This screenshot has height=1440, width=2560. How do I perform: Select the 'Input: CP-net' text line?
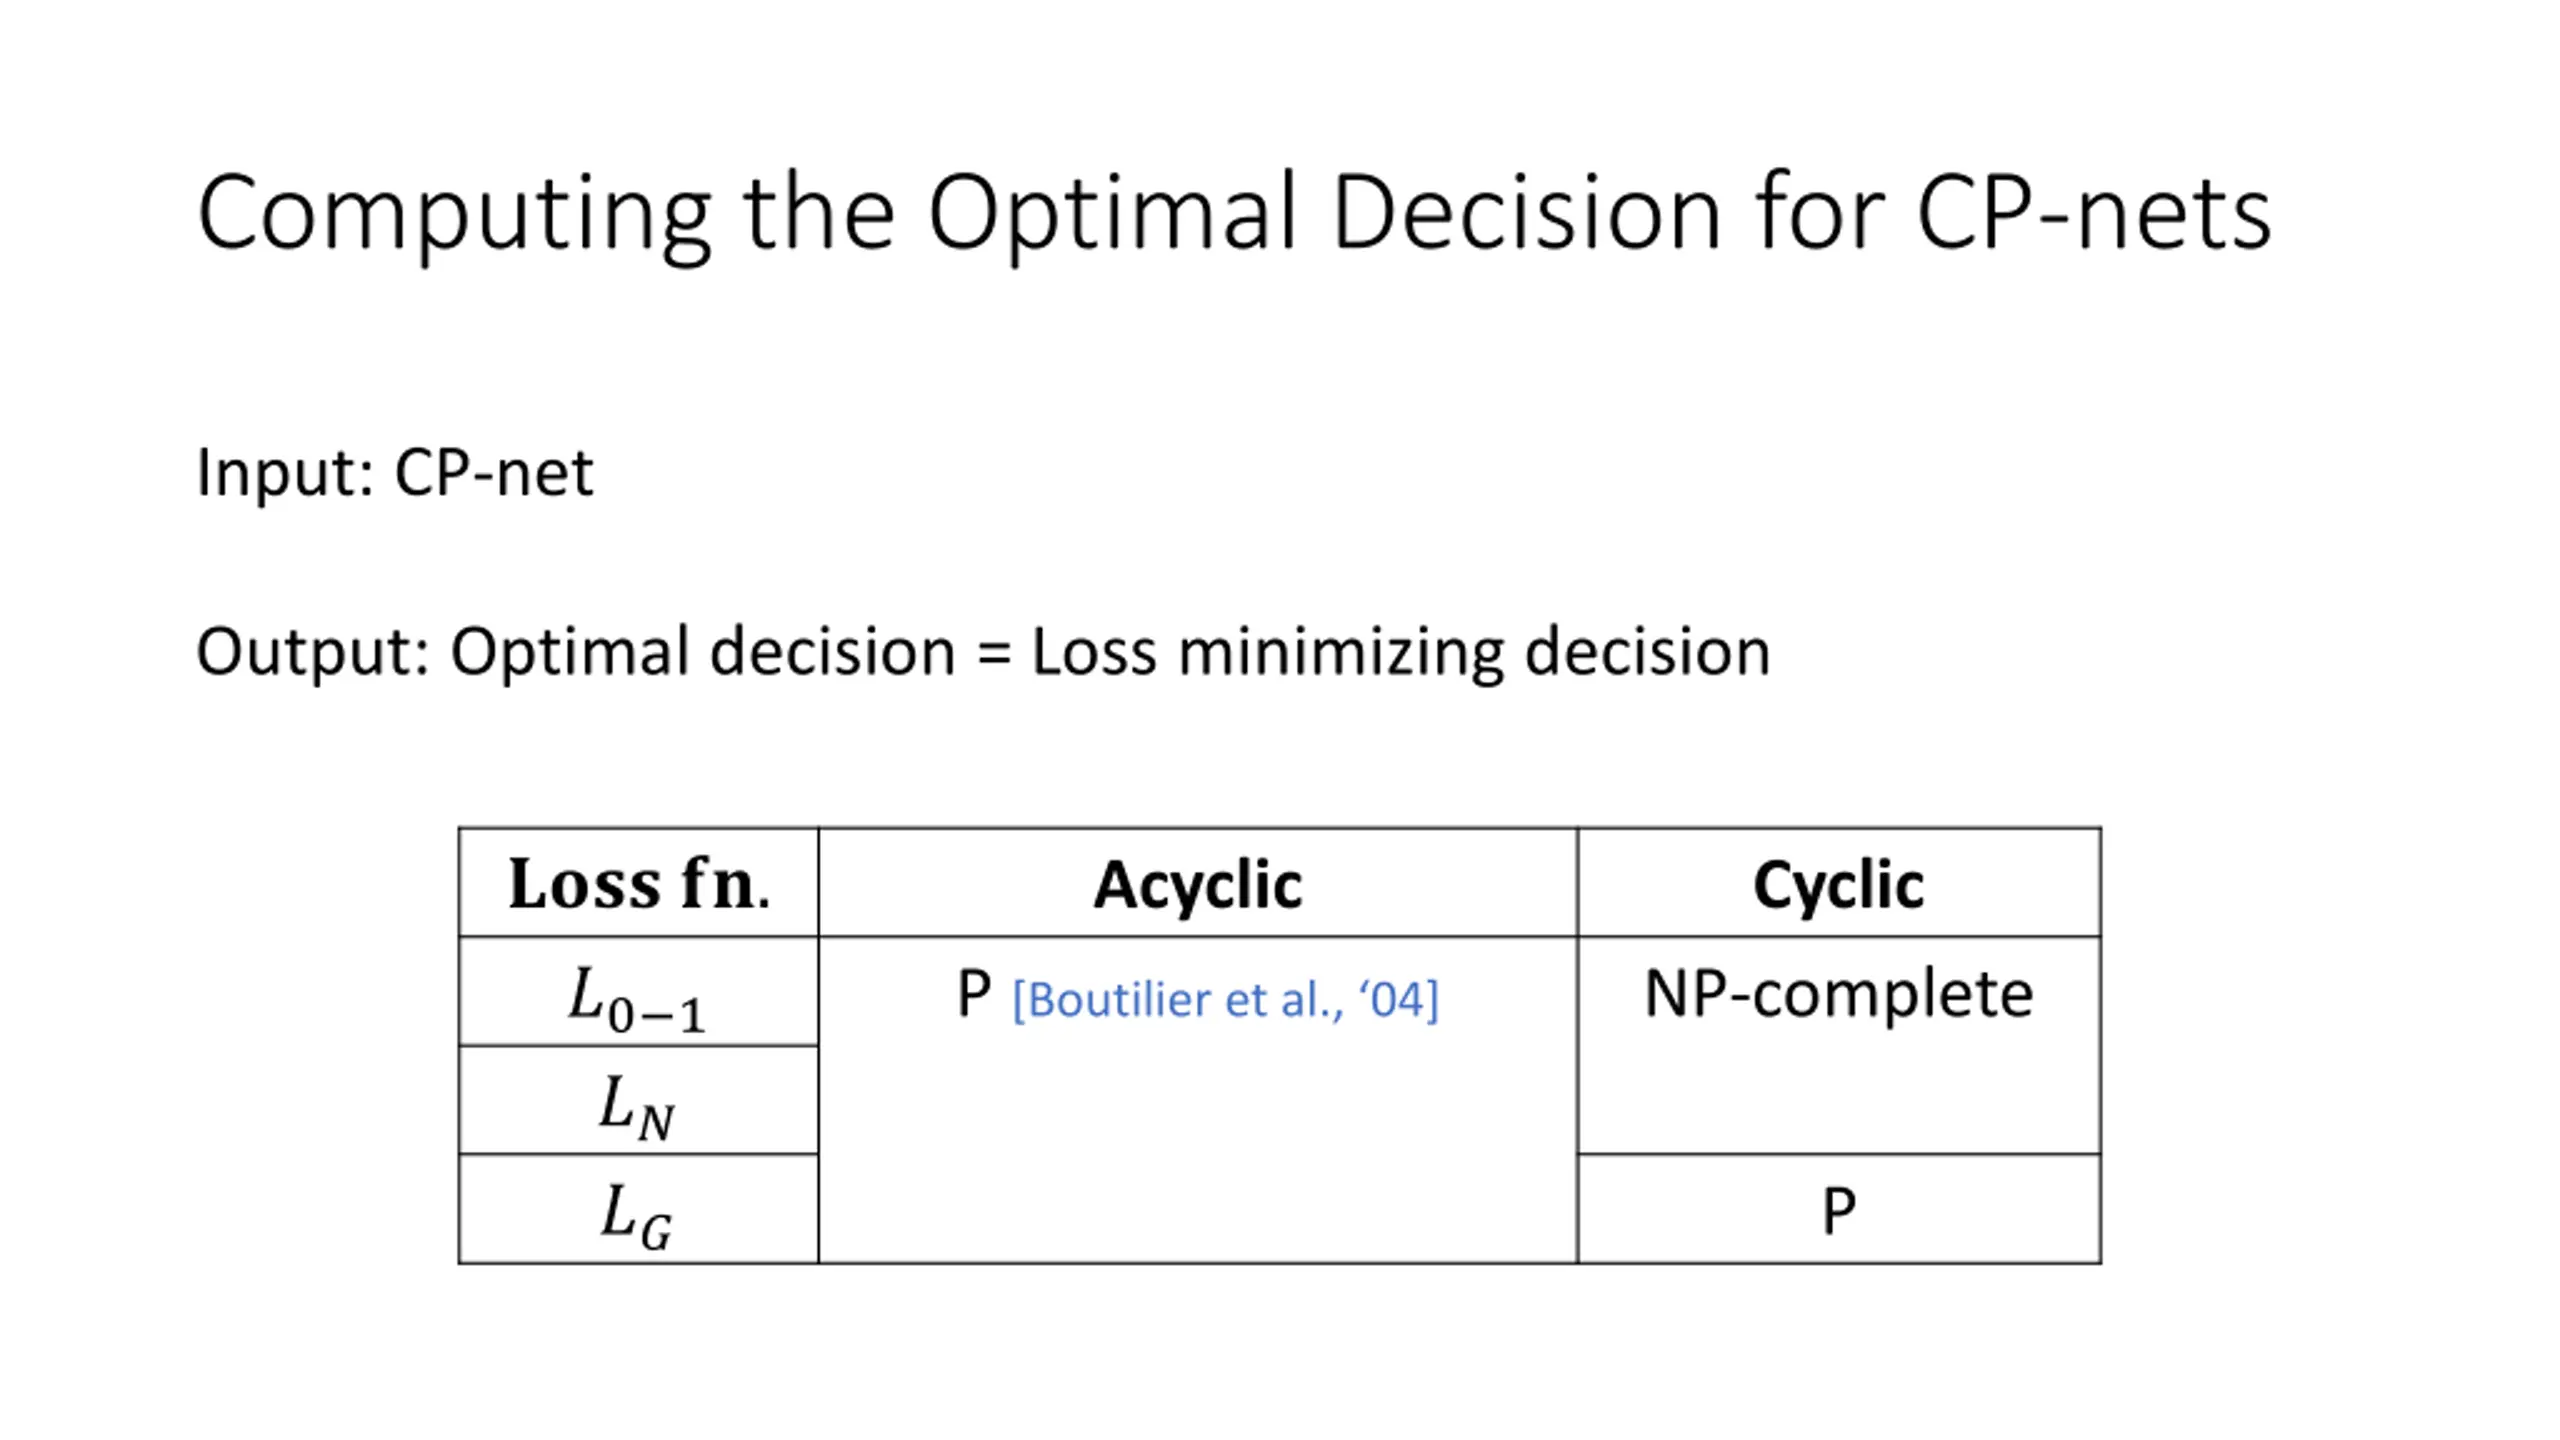coord(395,473)
